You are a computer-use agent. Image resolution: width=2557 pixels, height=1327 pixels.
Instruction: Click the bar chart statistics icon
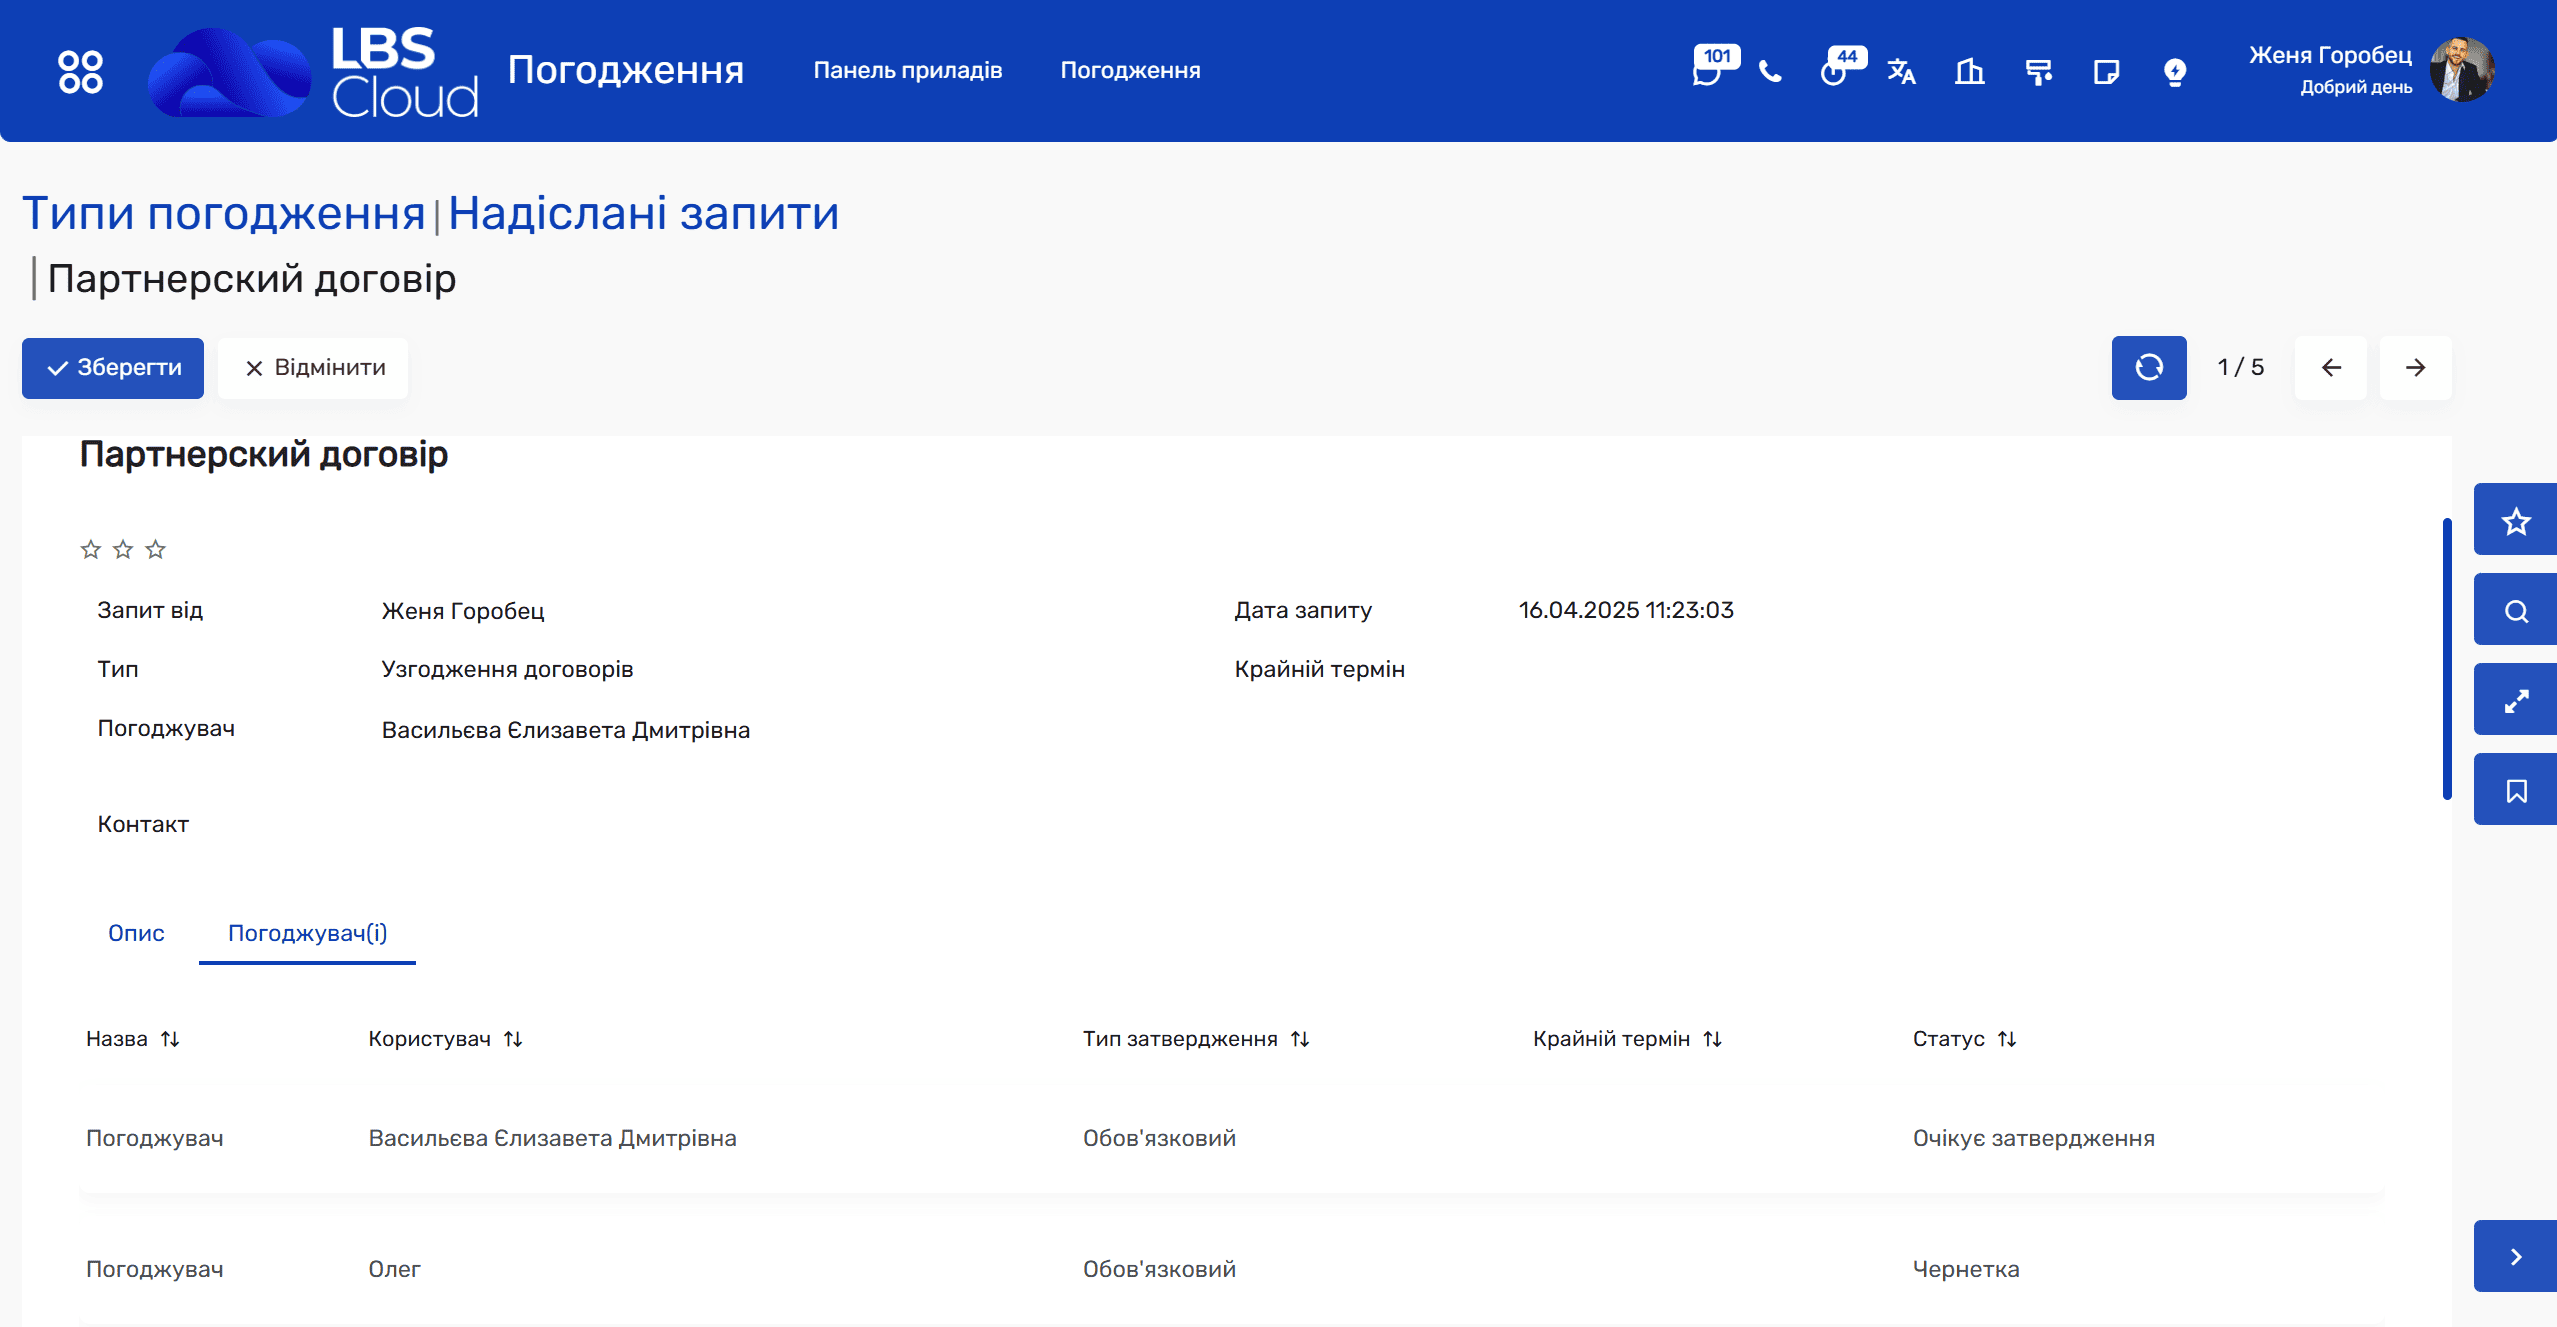click(x=1969, y=72)
